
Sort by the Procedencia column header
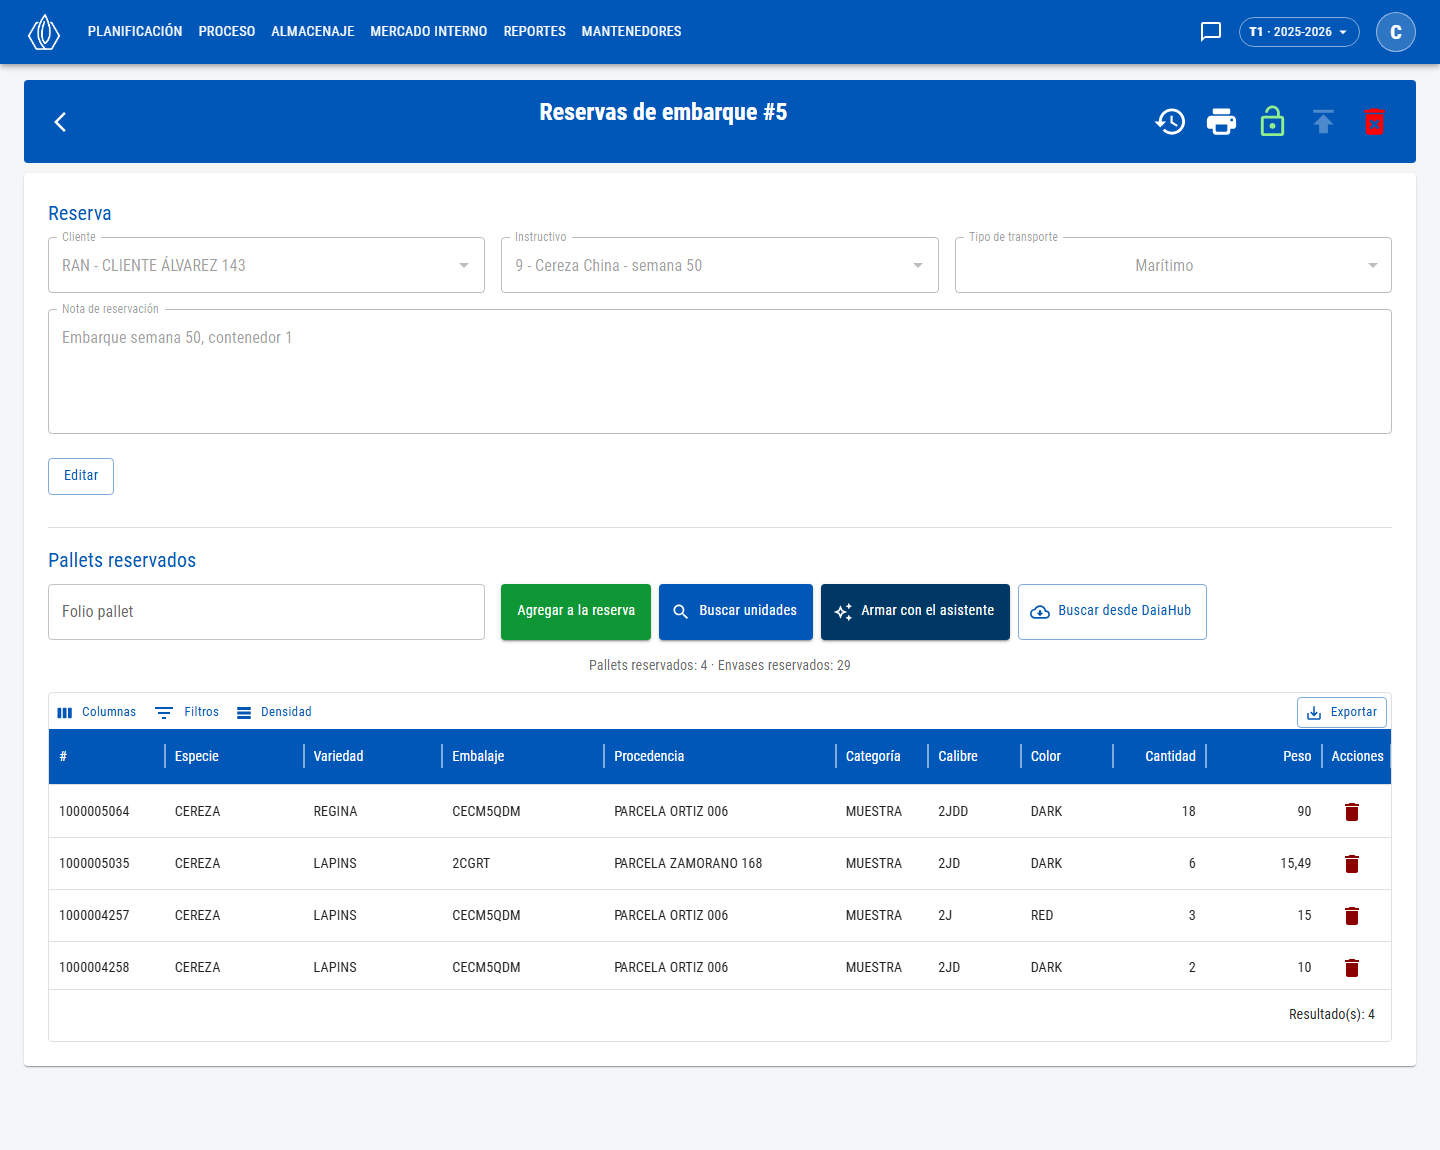(649, 757)
